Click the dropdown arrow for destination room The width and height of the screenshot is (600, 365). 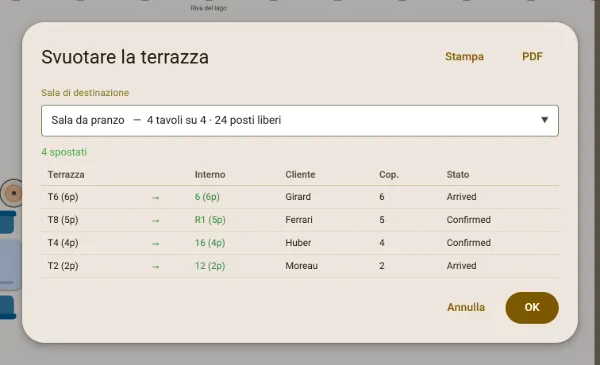coord(544,120)
